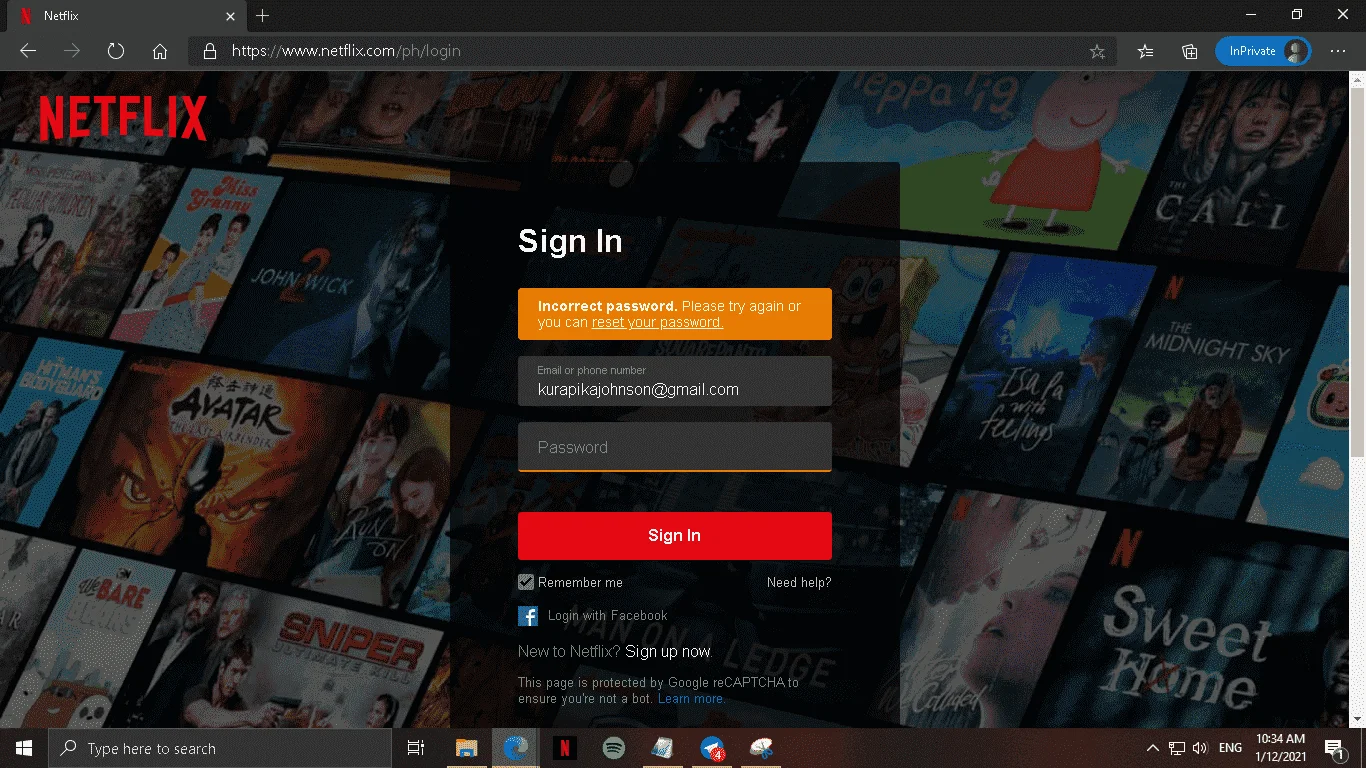
Task: Open Spotify from taskbar
Action: pos(613,748)
